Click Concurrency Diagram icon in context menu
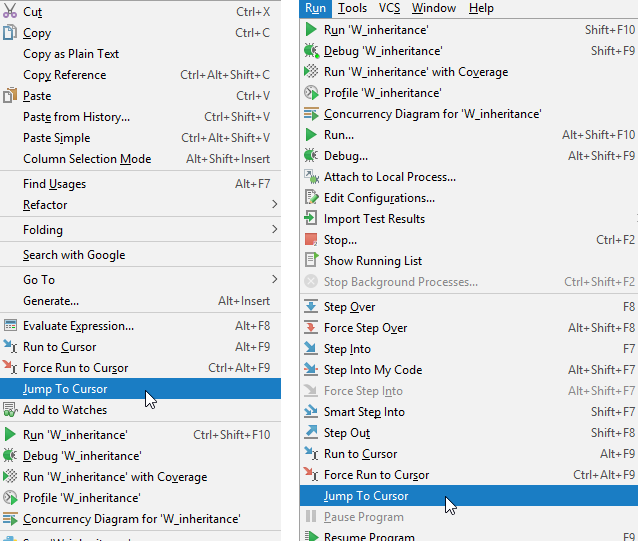The image size is (638, 541). [10, 519]
